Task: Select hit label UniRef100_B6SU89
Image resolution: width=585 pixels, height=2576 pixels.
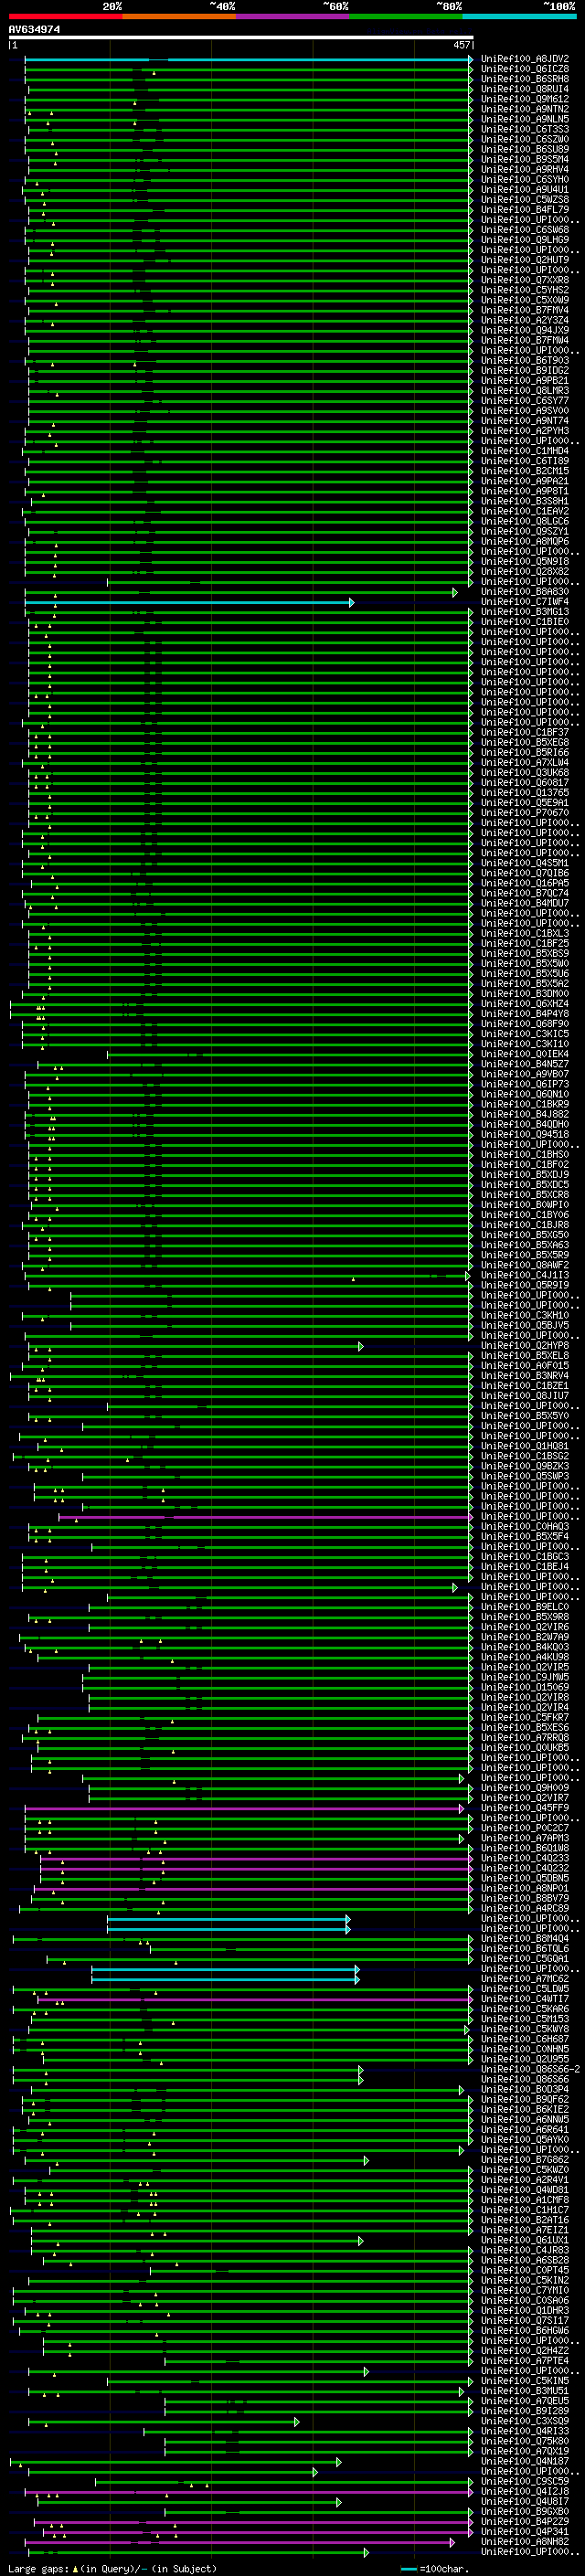Action: 525,149
